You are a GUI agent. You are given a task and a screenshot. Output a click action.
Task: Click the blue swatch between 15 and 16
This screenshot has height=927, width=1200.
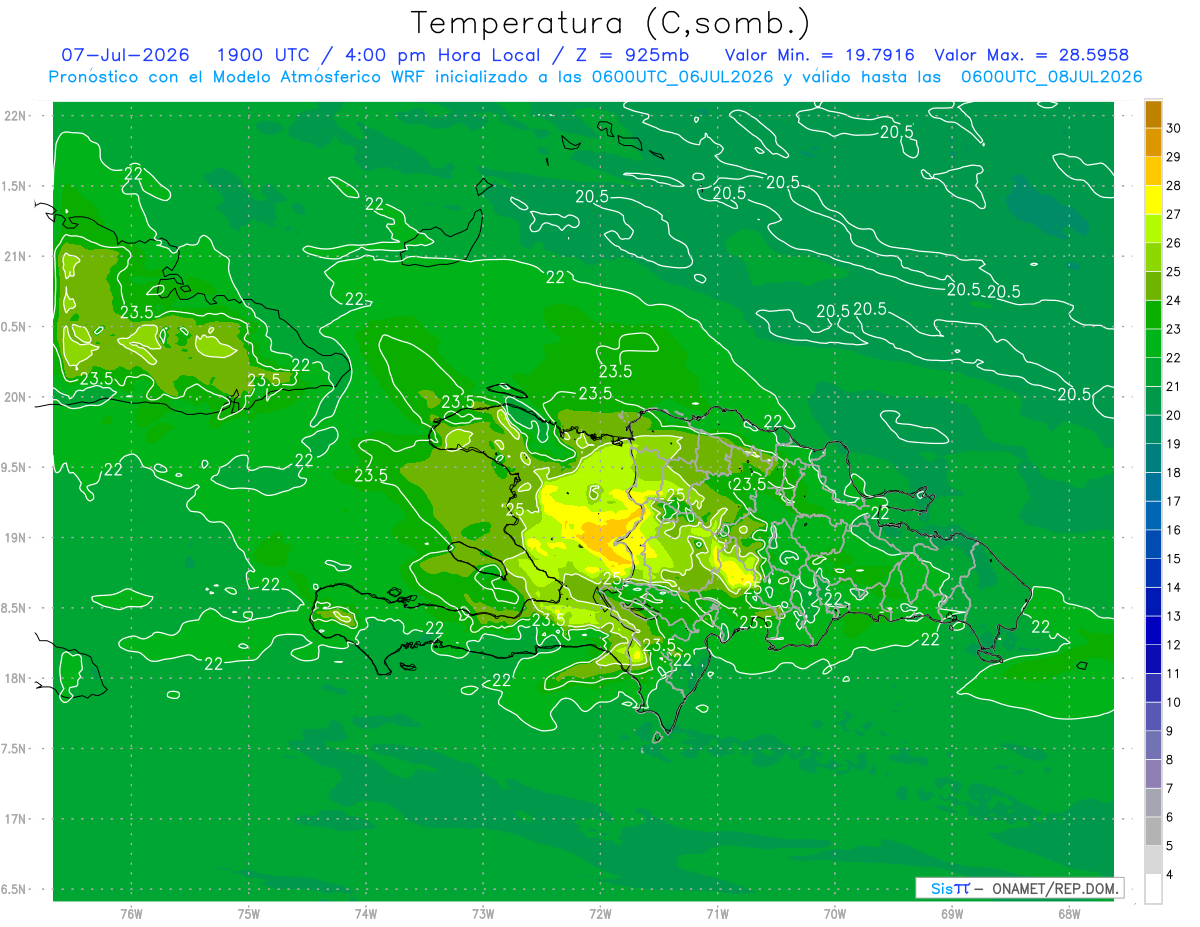pos(1153,545)
